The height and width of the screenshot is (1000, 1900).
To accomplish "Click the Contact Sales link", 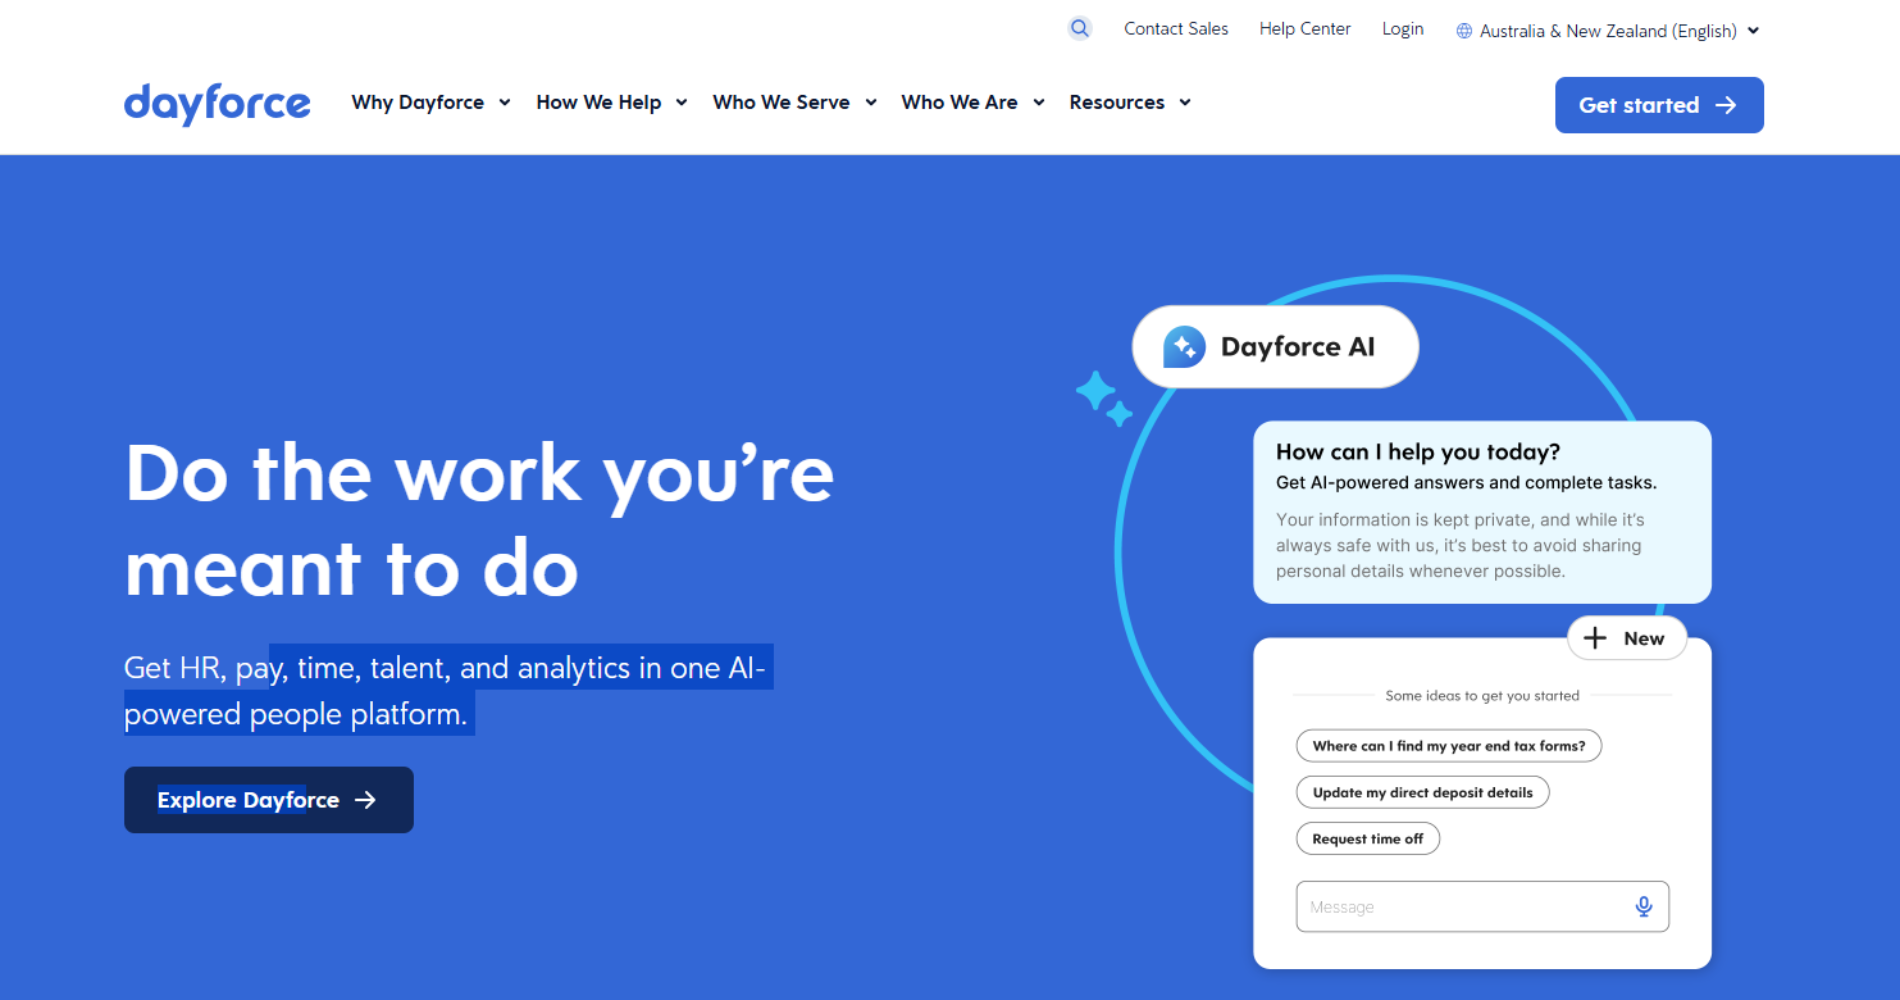I will 1176,28.
